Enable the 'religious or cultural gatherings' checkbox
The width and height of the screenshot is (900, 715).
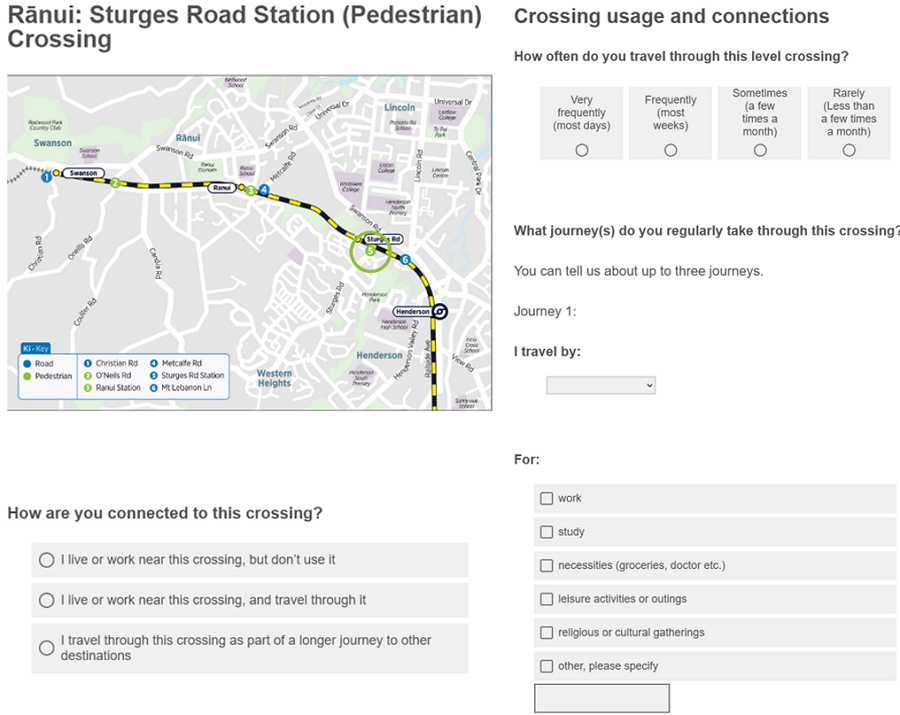546,632
